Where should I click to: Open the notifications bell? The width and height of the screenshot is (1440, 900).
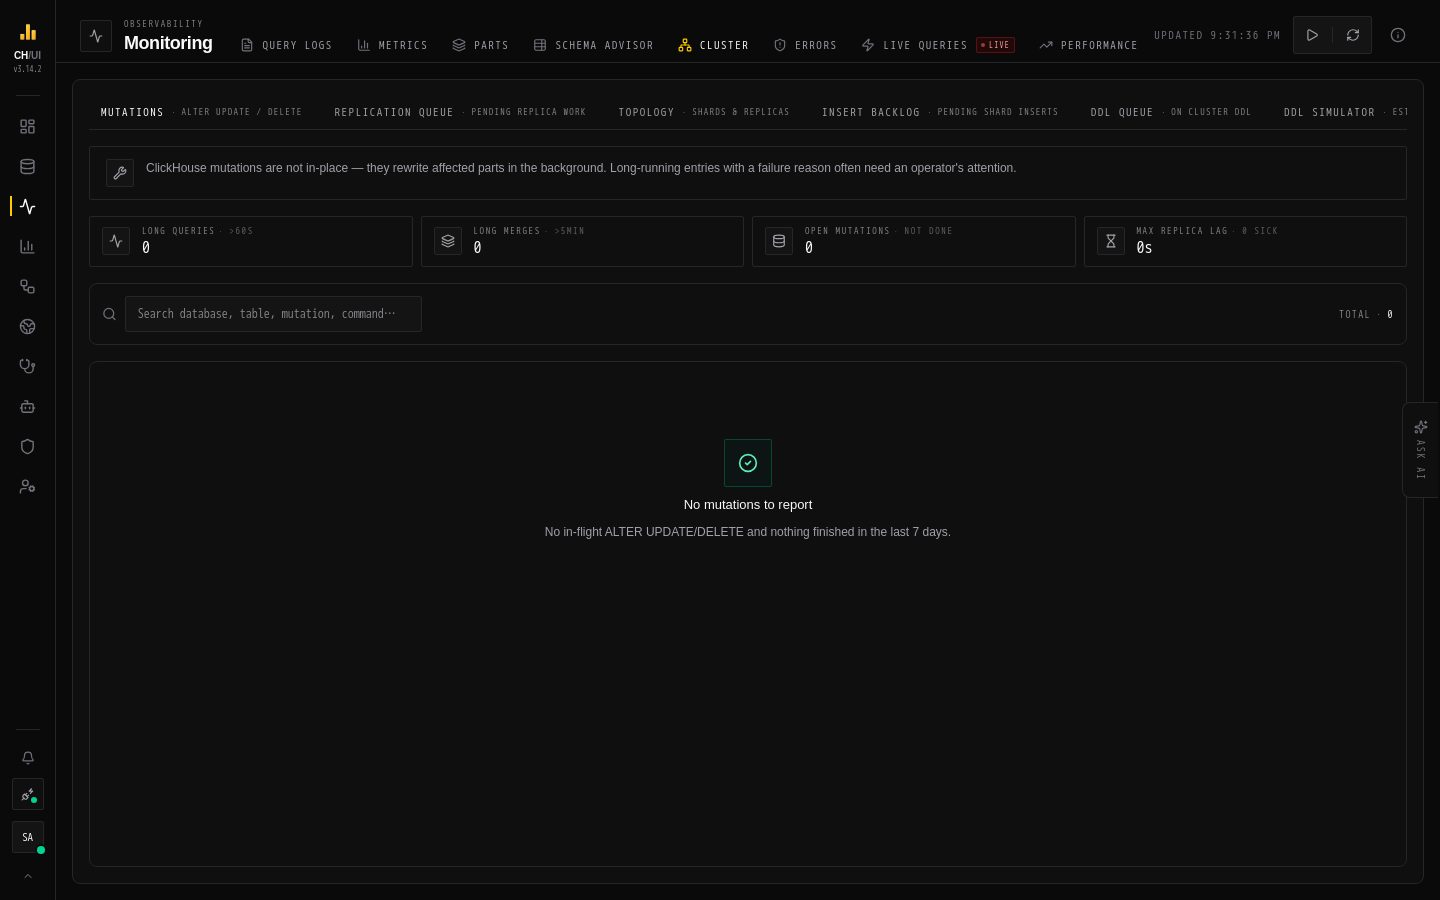pos(27,758)
